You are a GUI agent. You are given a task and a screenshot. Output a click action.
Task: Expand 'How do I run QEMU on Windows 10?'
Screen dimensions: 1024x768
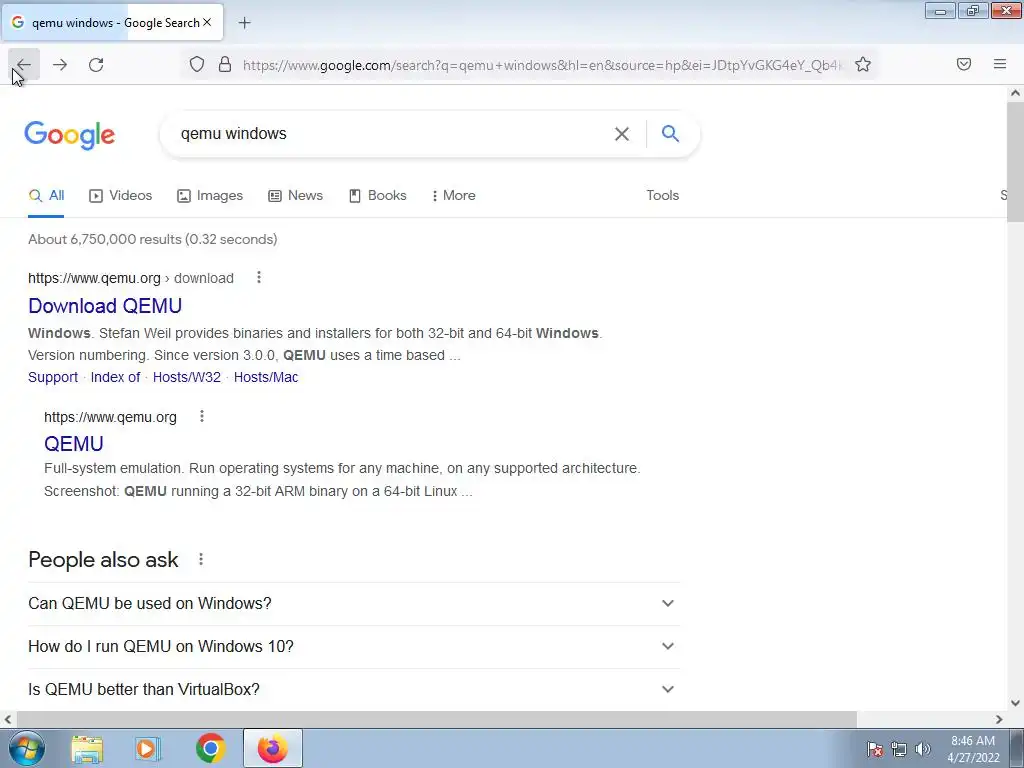[353, 647]
